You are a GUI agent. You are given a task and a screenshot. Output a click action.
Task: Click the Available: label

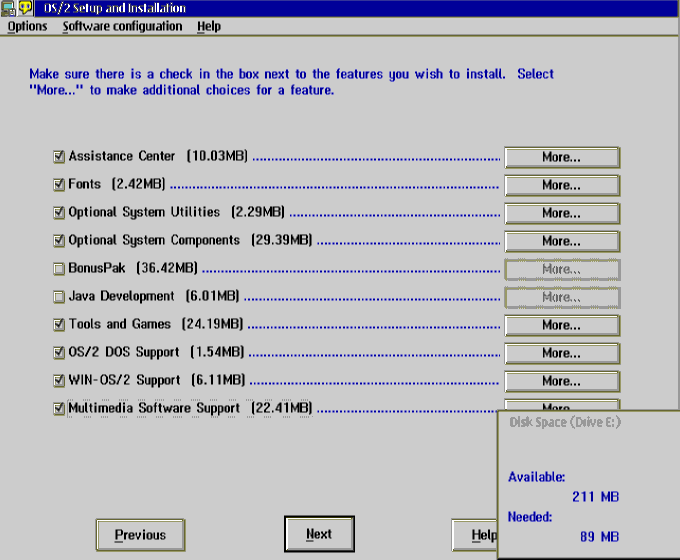tap(536, 477)
